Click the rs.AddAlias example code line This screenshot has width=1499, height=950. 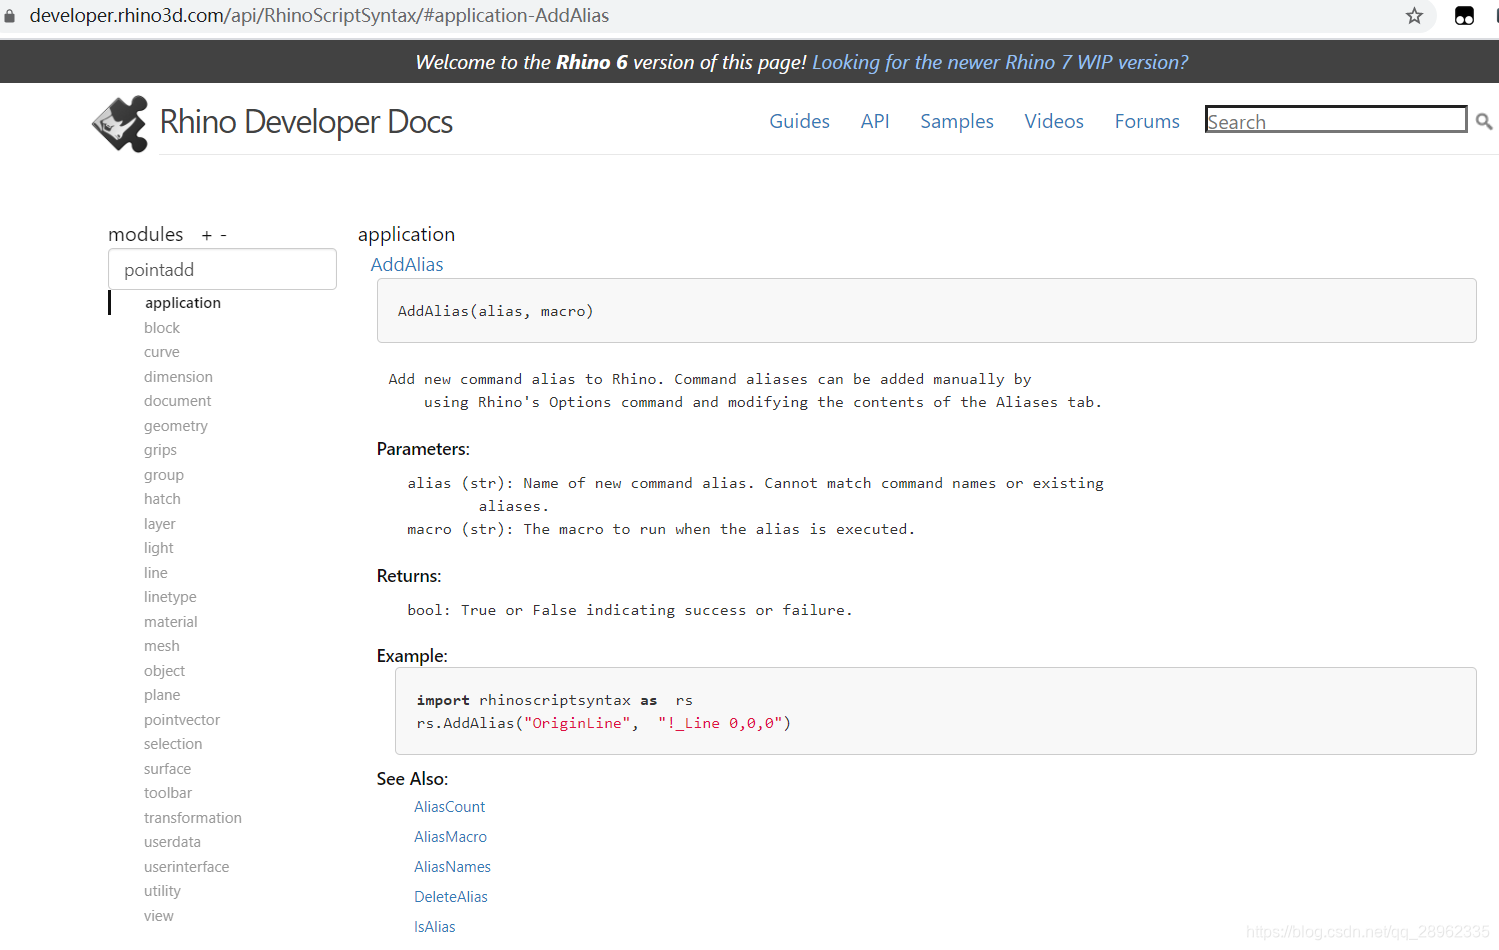(x=603, y=723)
